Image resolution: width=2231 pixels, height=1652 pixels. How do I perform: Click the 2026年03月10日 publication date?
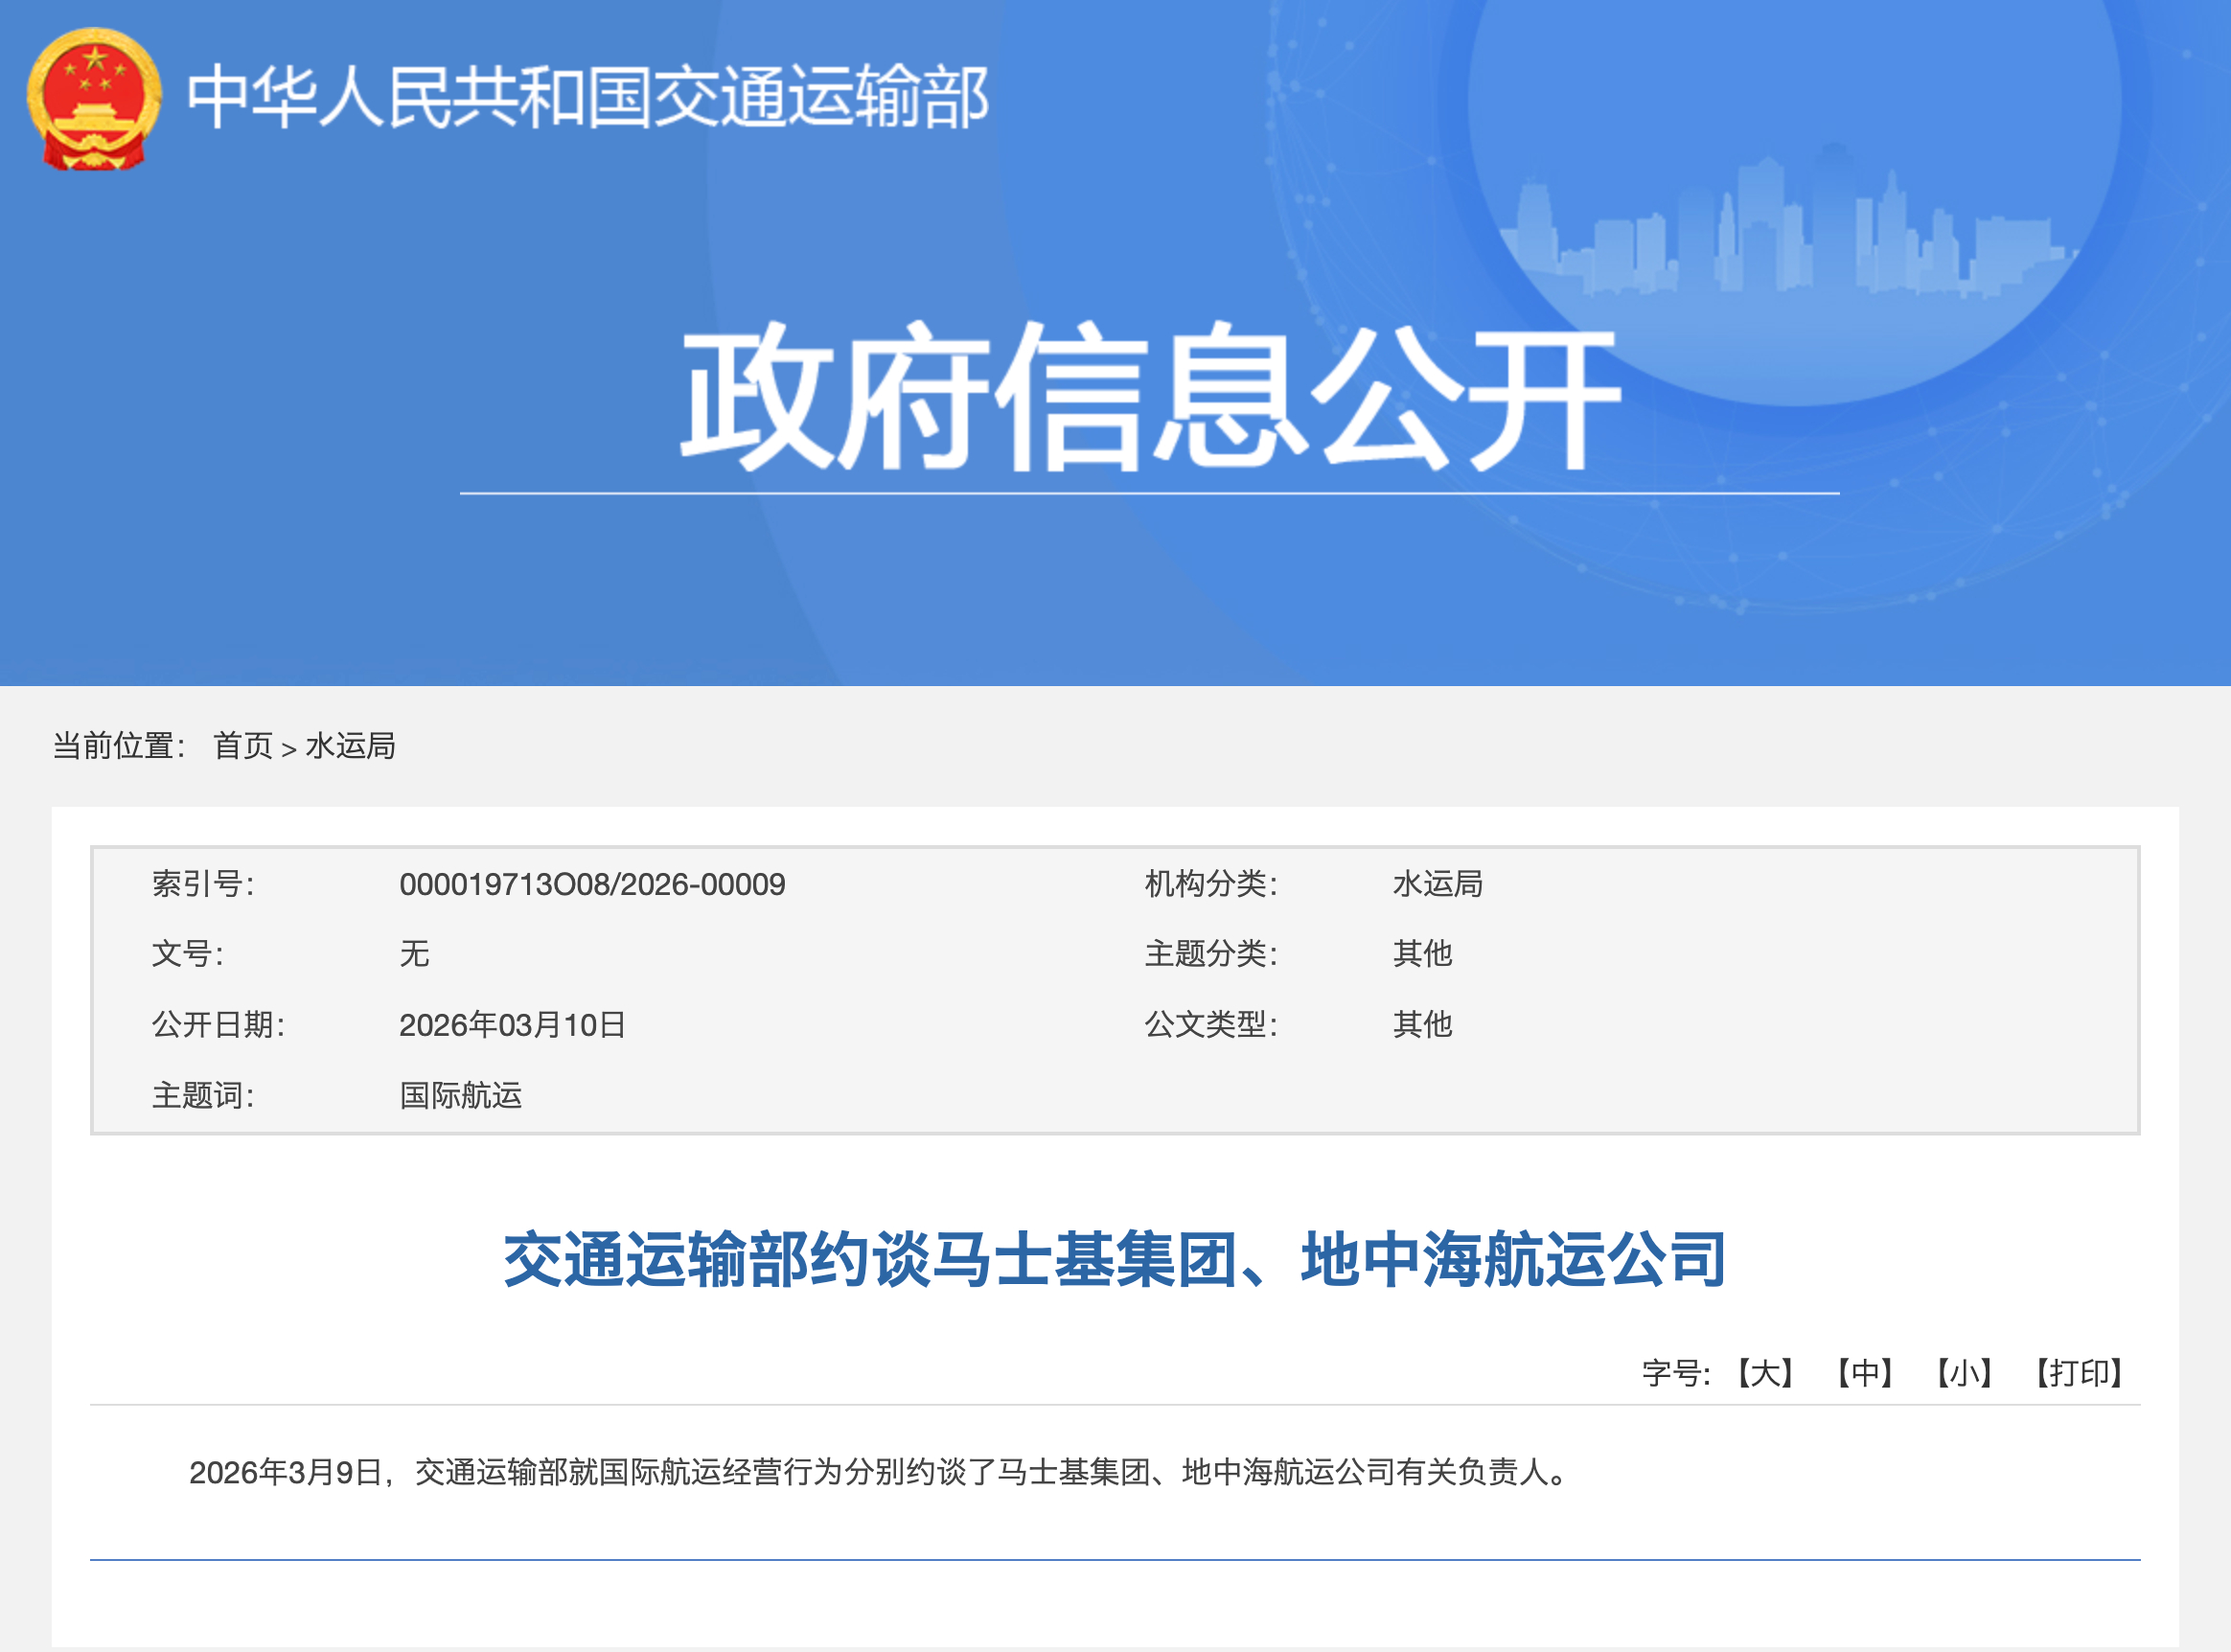pyautogui.click(x=512, y=1025)
